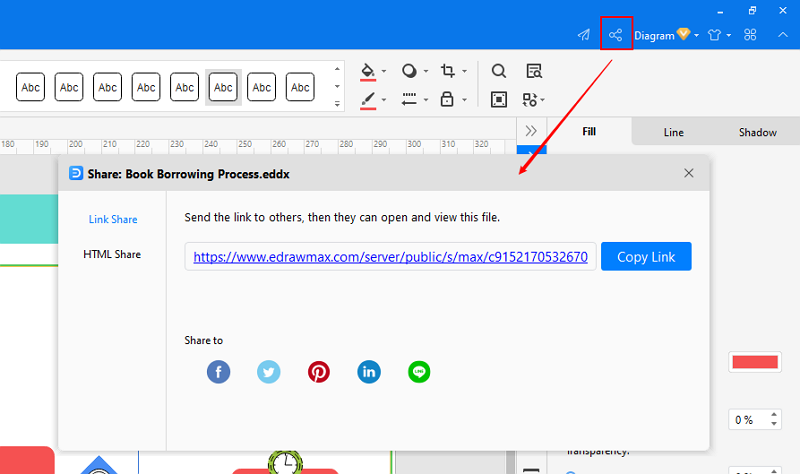Expand the Line color dropdown arrow

coord(384,100)
